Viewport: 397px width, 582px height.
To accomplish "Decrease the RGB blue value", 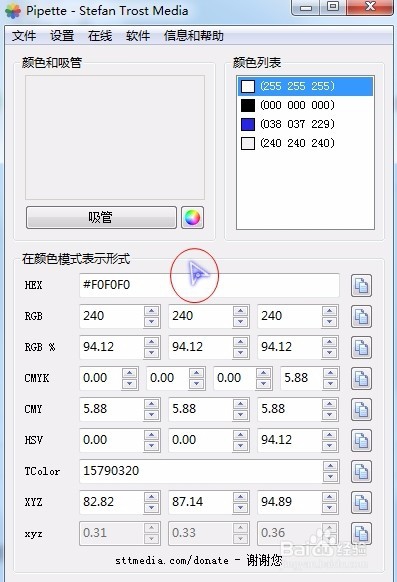I will [329, 322].
